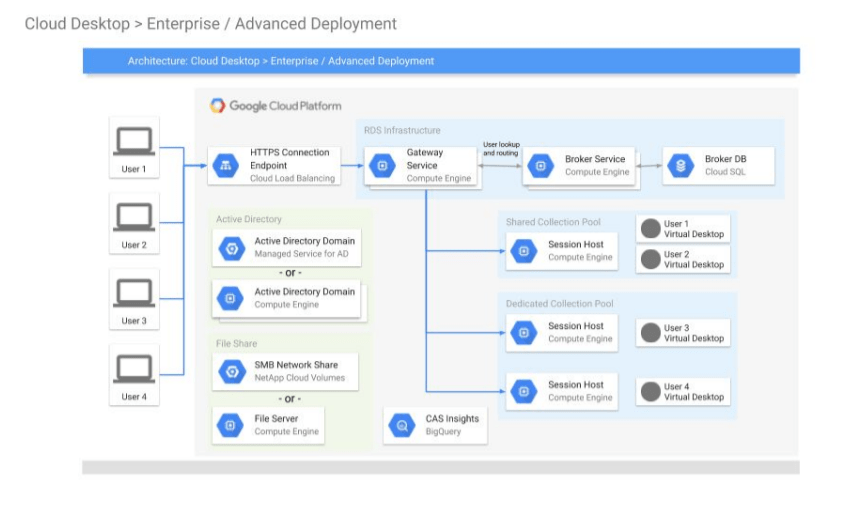Viewport: 860px width, 519px height.
Task: Select the Gateway Service Compute Engine icon
Action: point(382,165)
